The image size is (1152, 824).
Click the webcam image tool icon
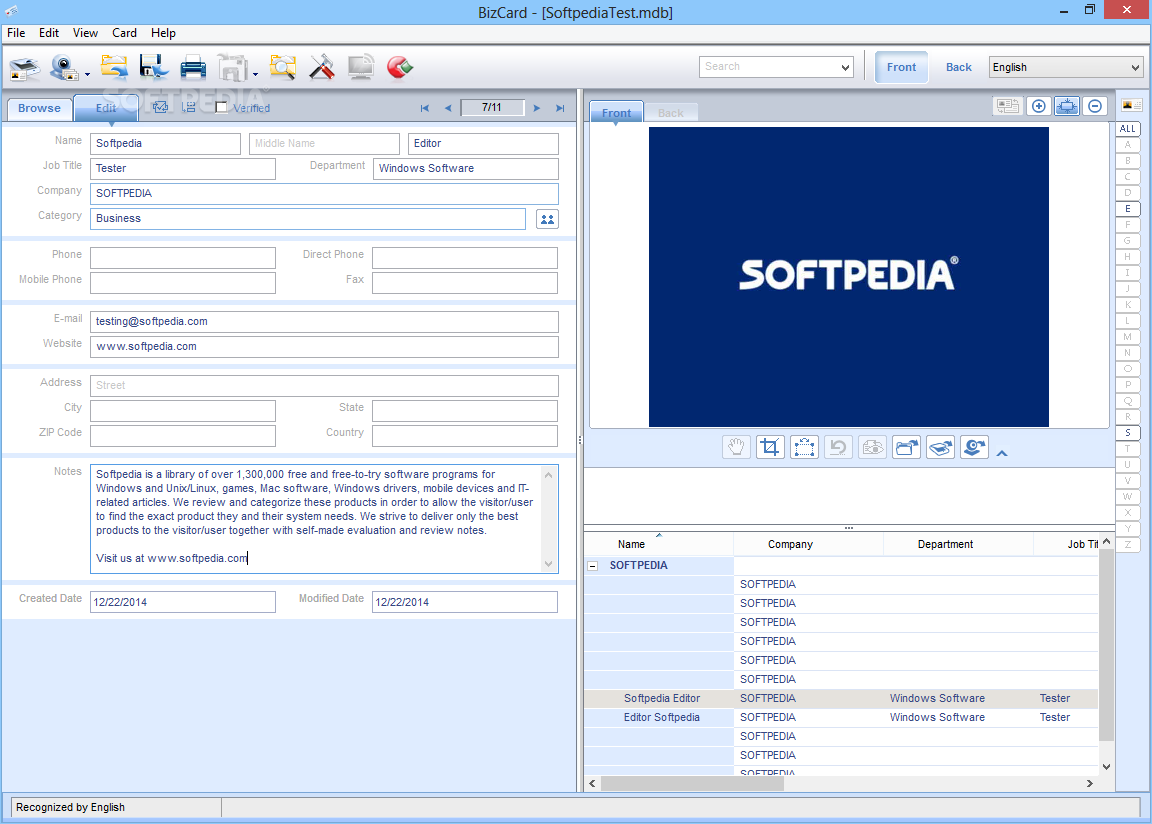974,447
